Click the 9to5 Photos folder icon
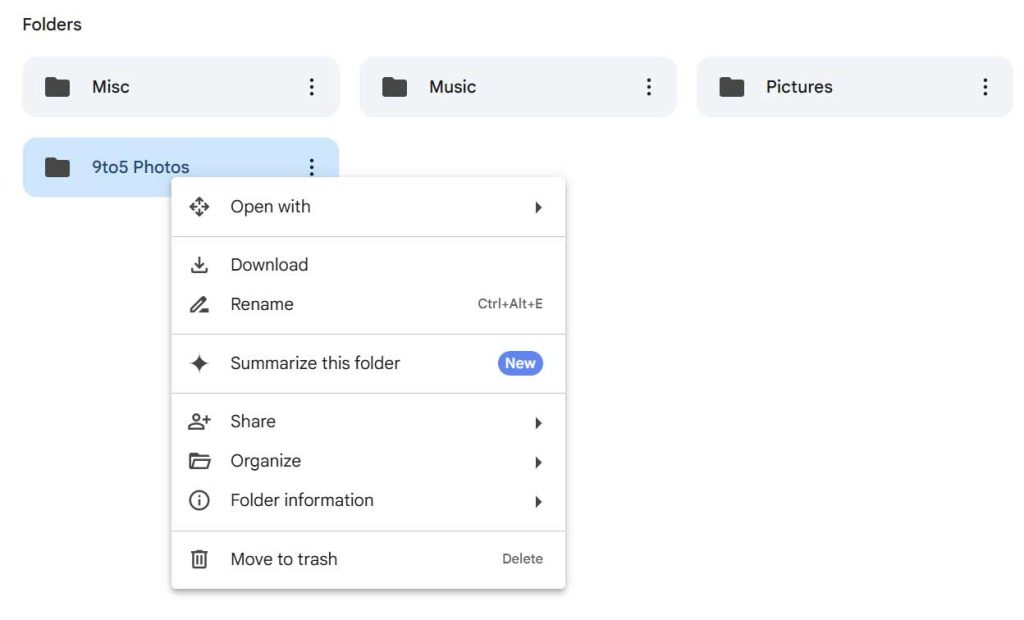 point(57,167)
